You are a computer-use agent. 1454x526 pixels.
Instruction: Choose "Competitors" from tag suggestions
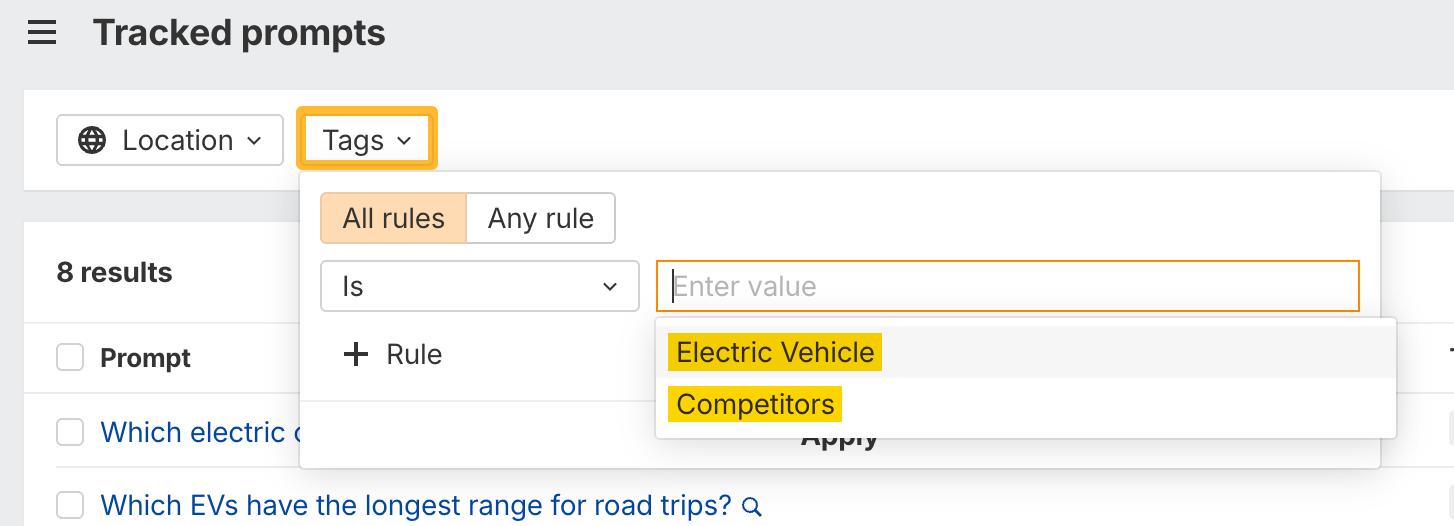coord(755,404)
